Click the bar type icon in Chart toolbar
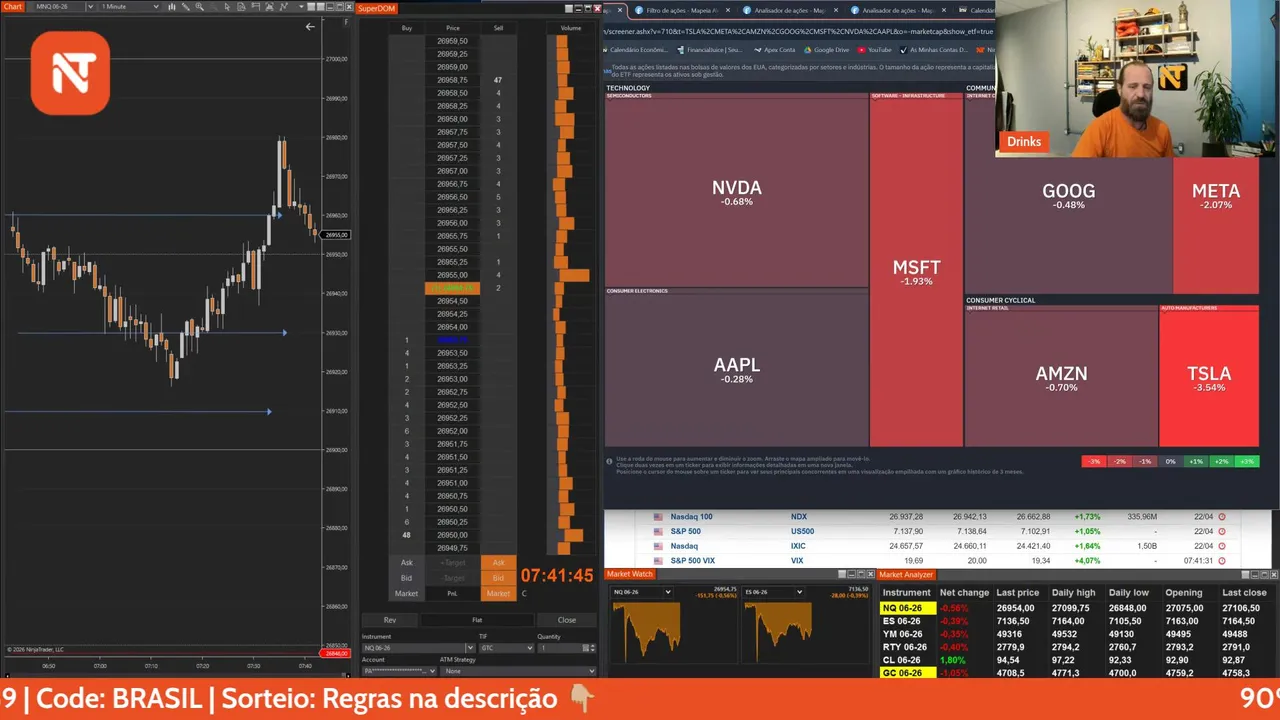 point(171,6)
